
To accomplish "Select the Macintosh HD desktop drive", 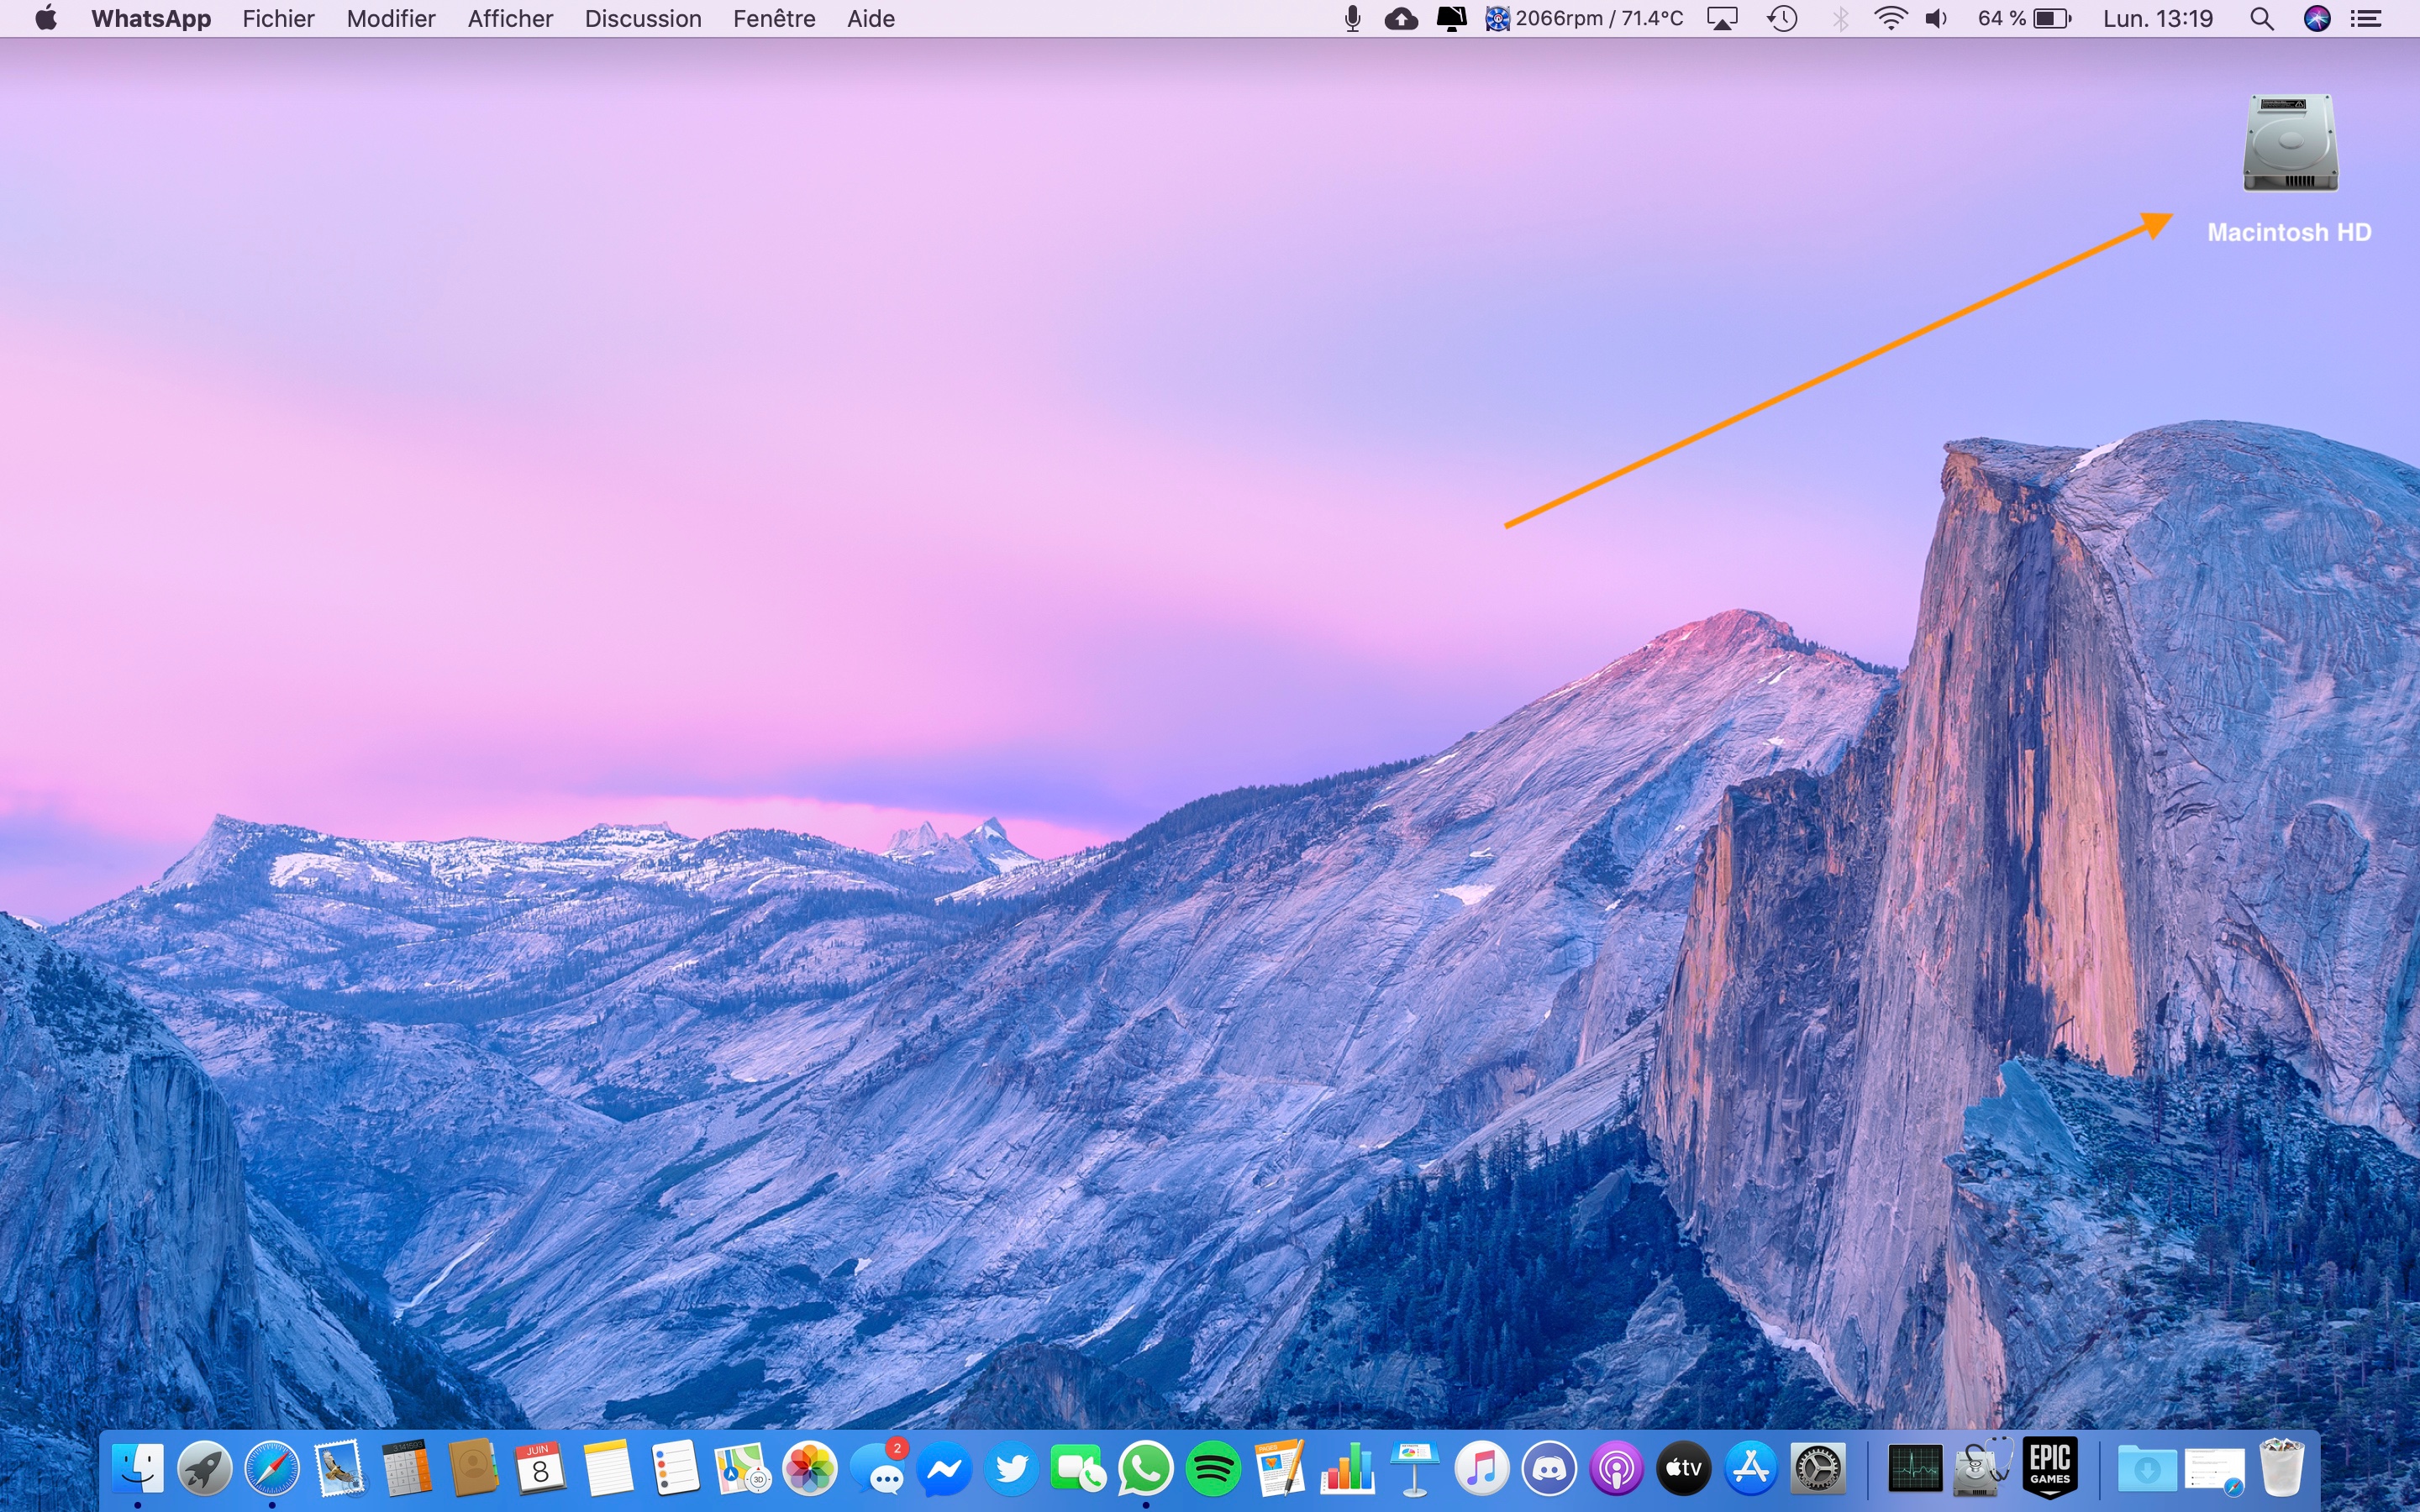I will (2289, 145).
